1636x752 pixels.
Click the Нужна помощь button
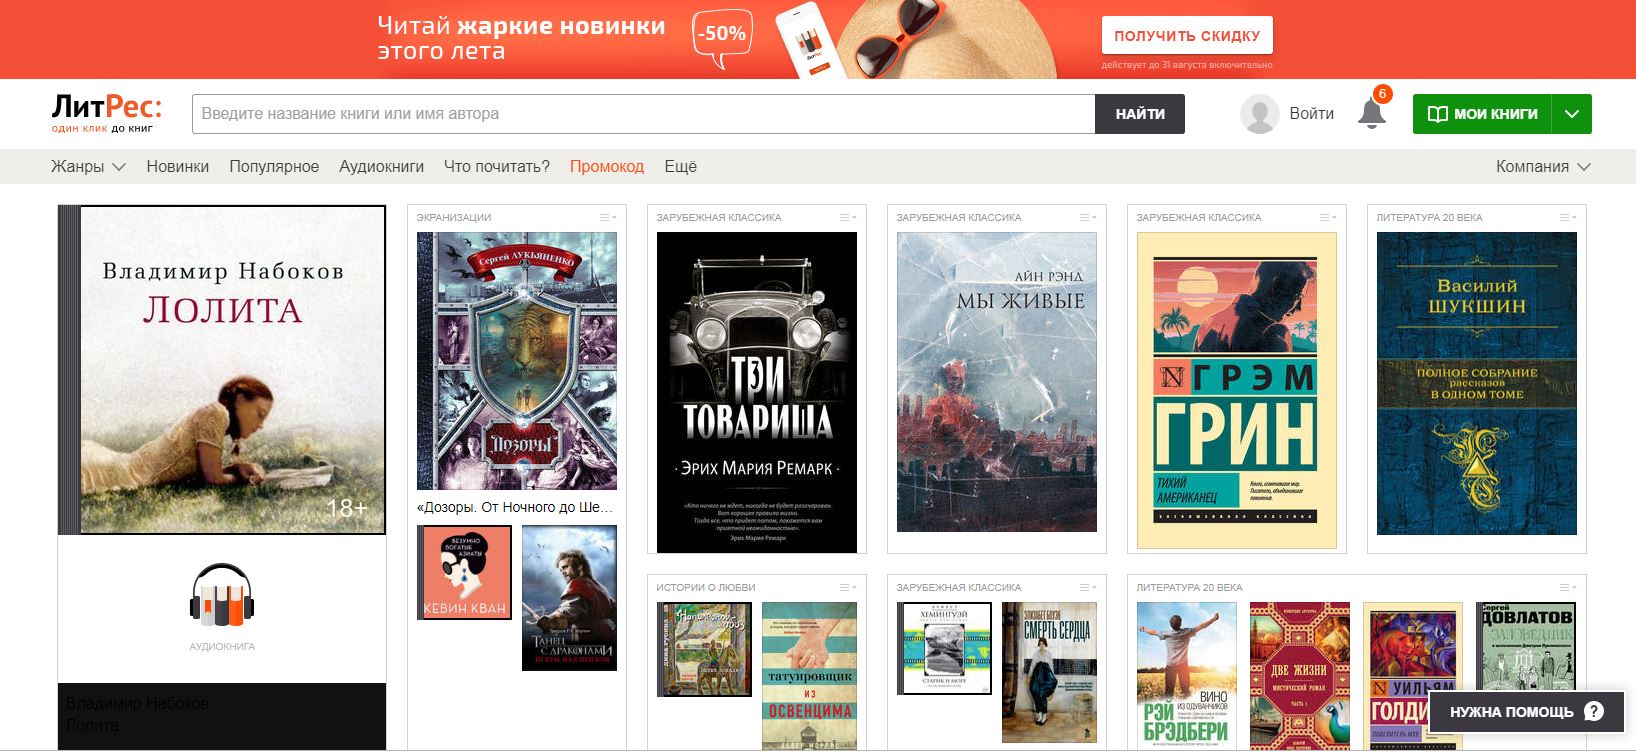[x=1526, y=712]
